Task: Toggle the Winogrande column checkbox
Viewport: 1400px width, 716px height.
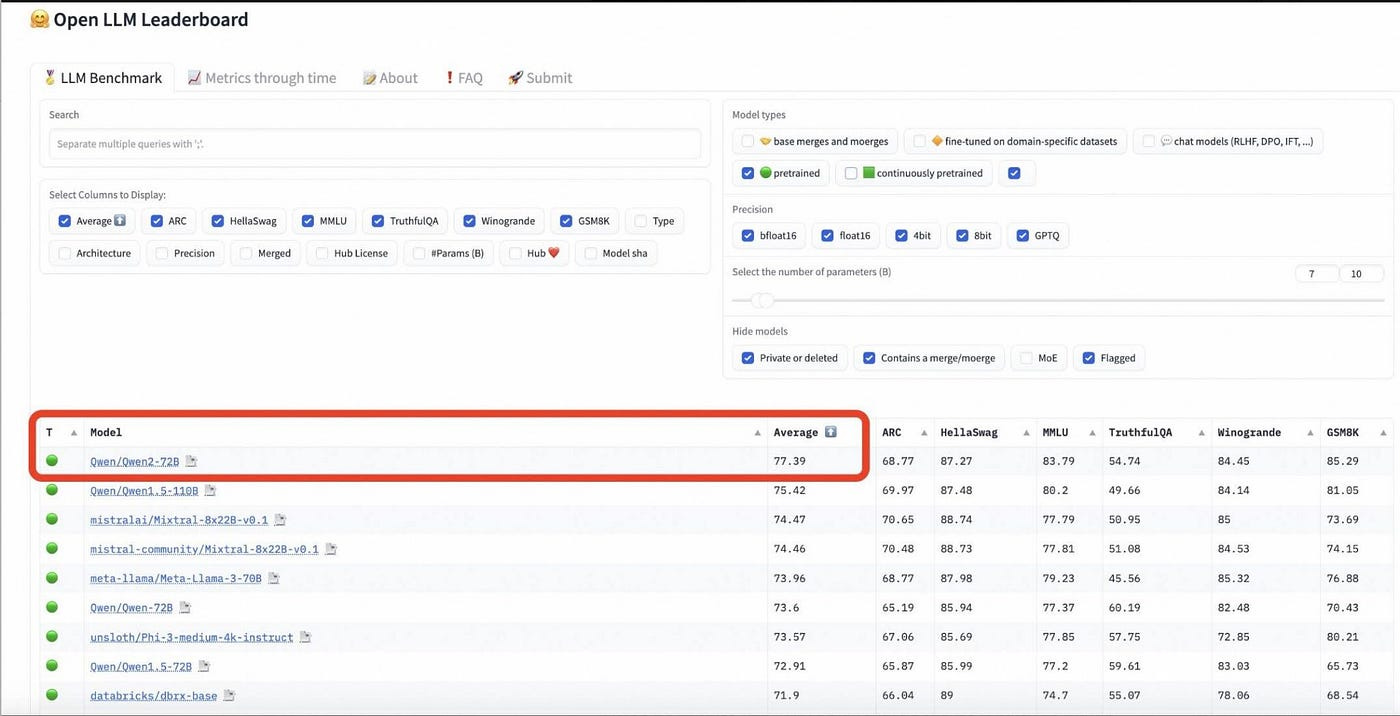Action: click(x=469, y=221)
